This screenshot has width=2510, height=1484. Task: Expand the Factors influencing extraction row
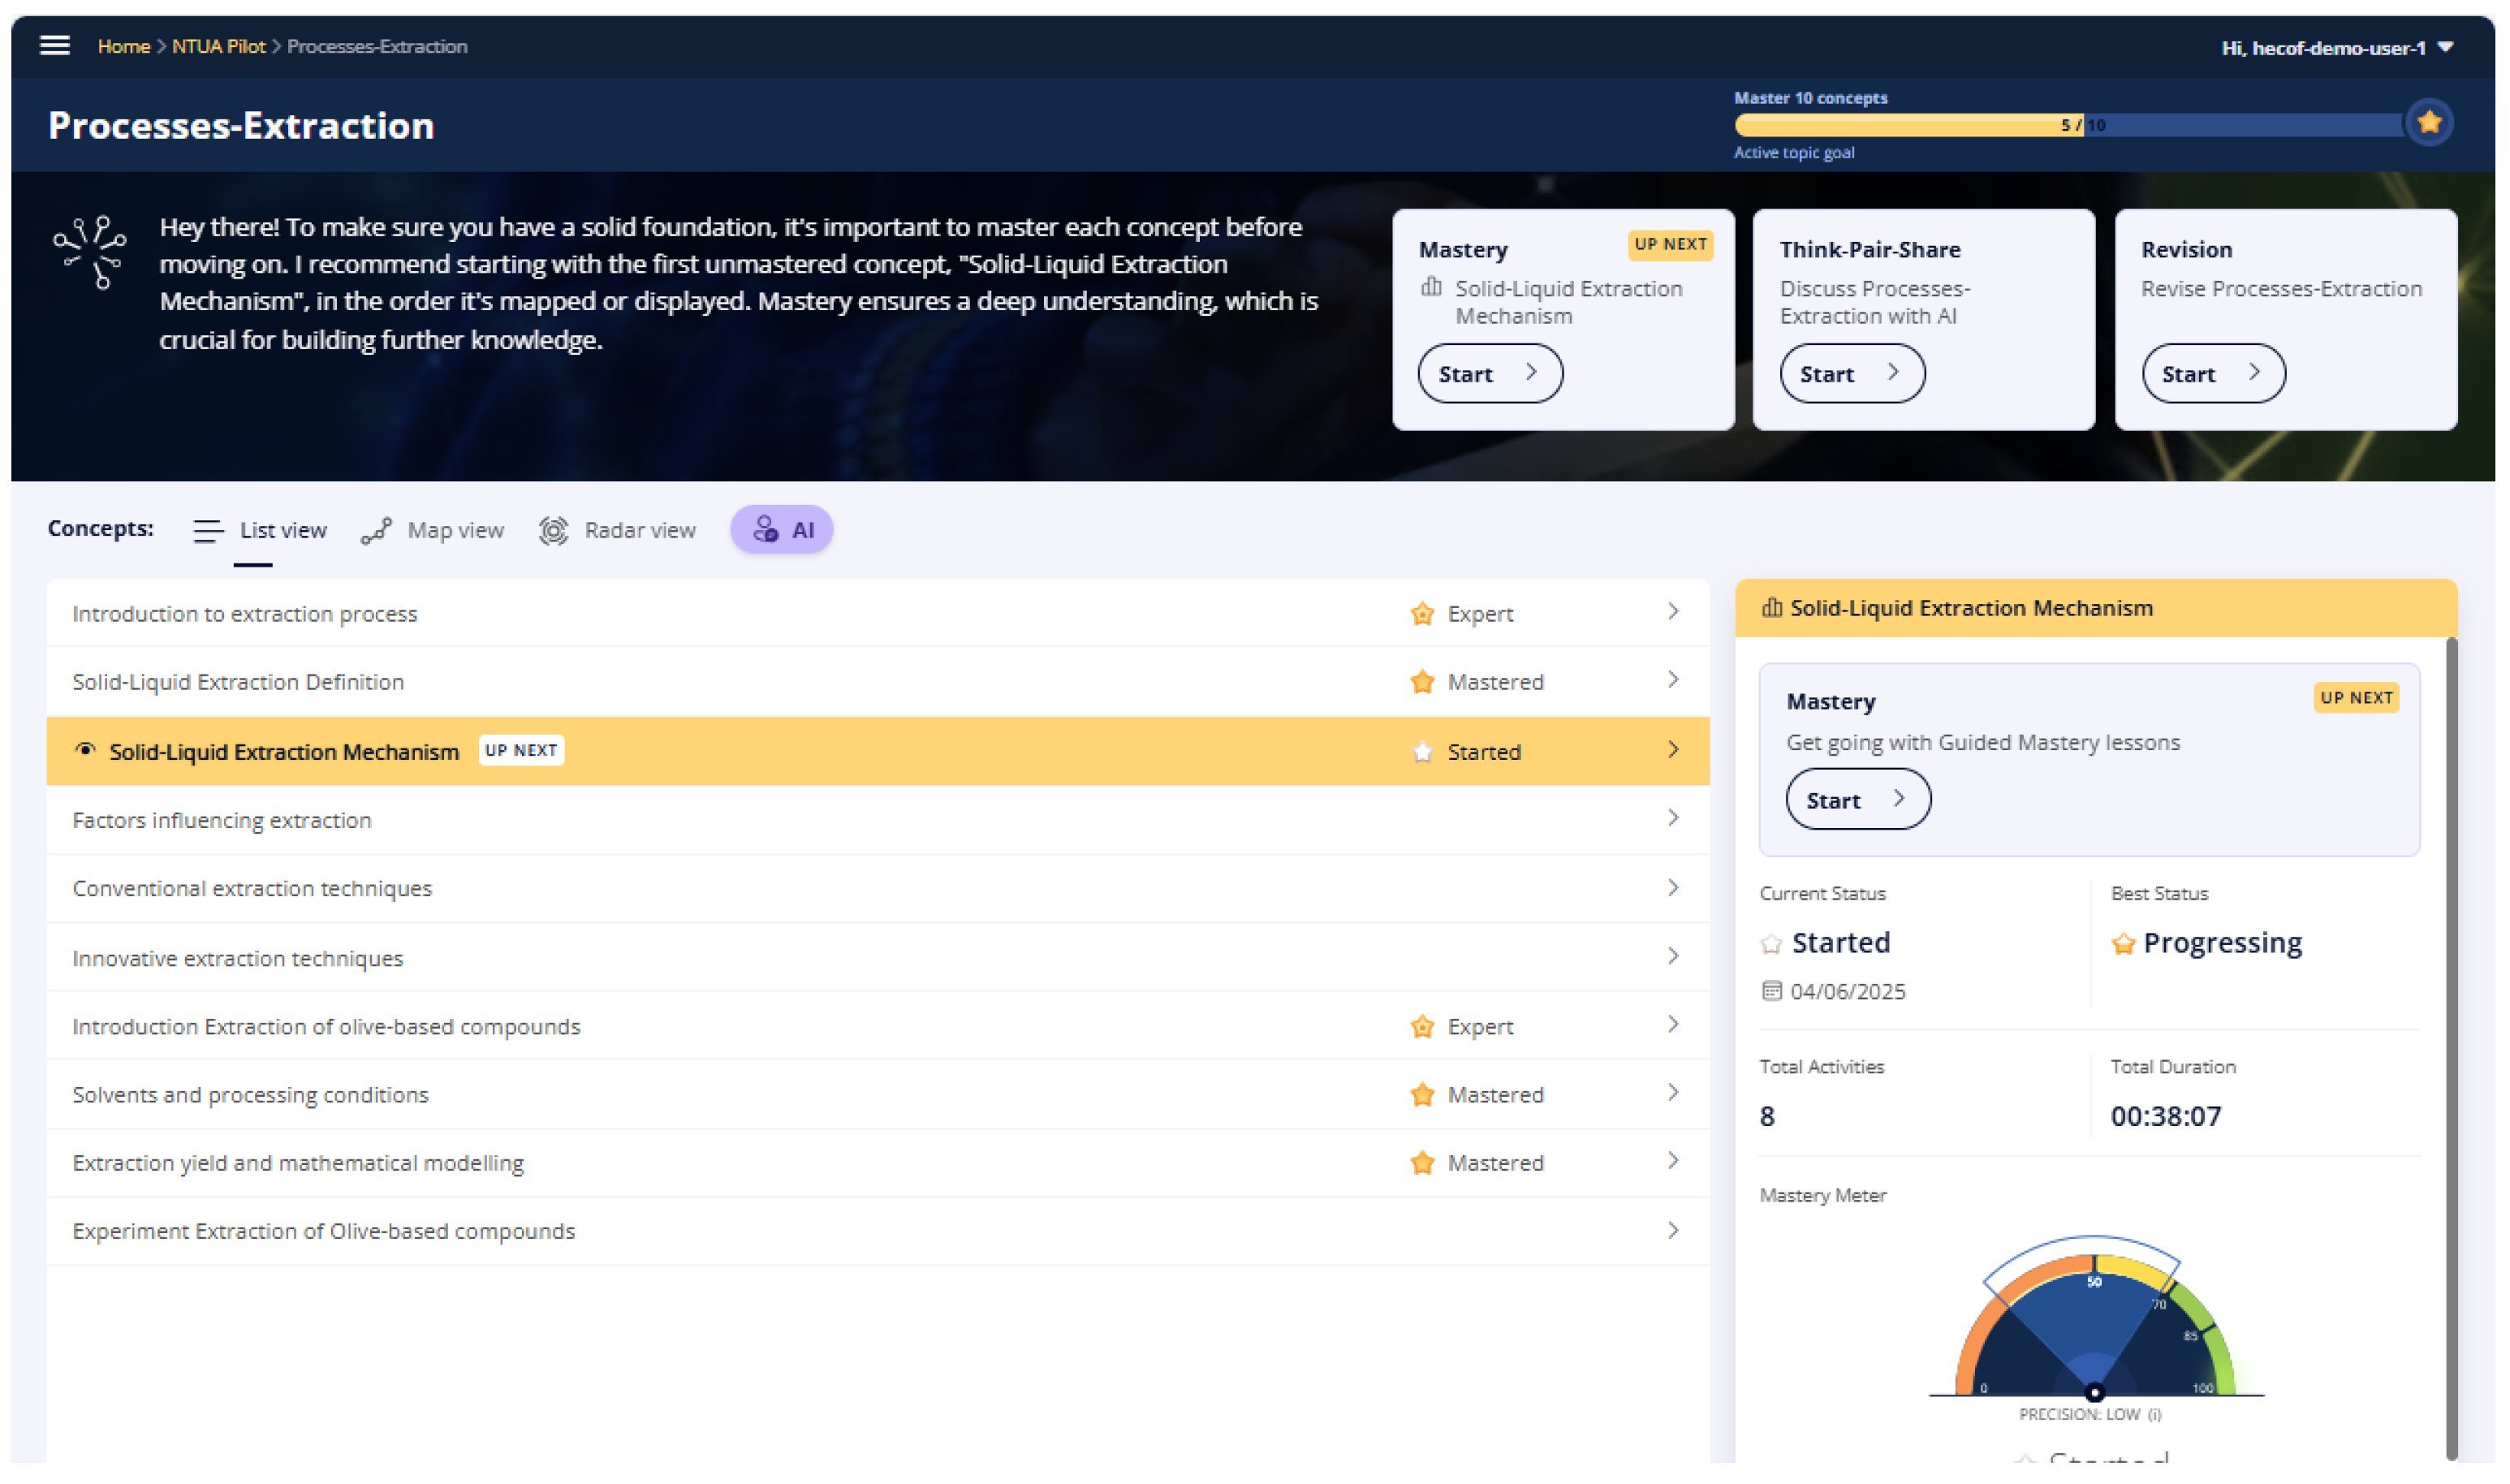[1673, 819]
